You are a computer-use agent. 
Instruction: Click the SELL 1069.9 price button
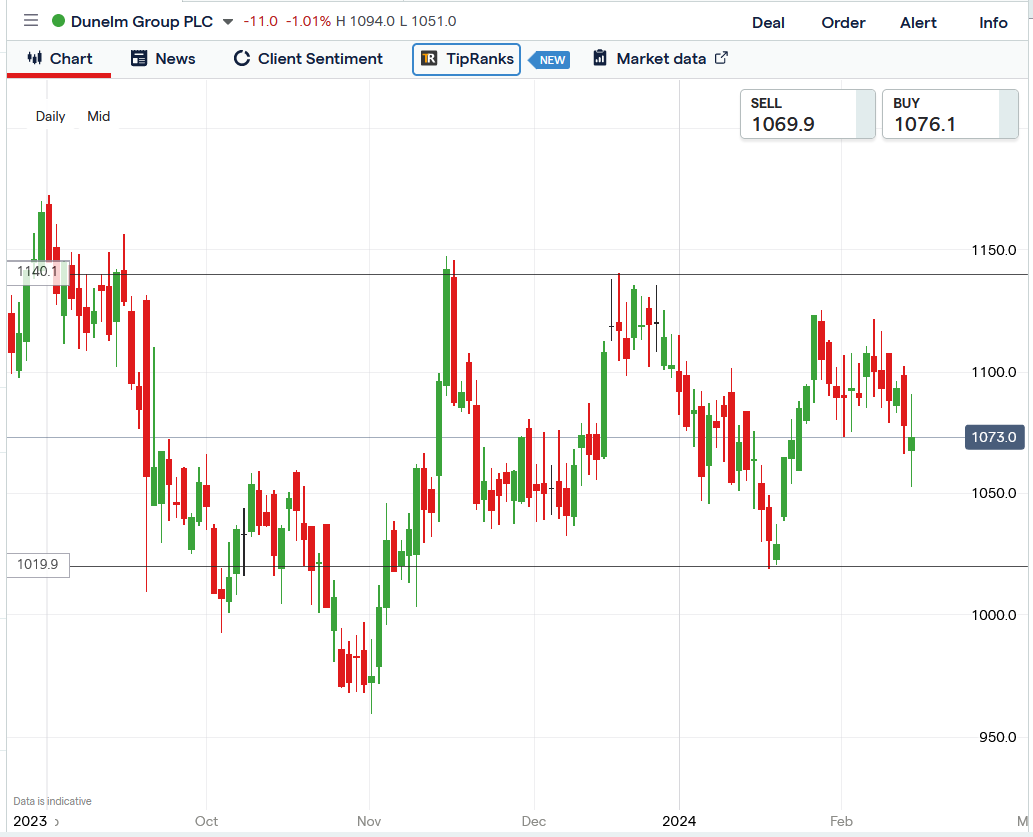808,114
